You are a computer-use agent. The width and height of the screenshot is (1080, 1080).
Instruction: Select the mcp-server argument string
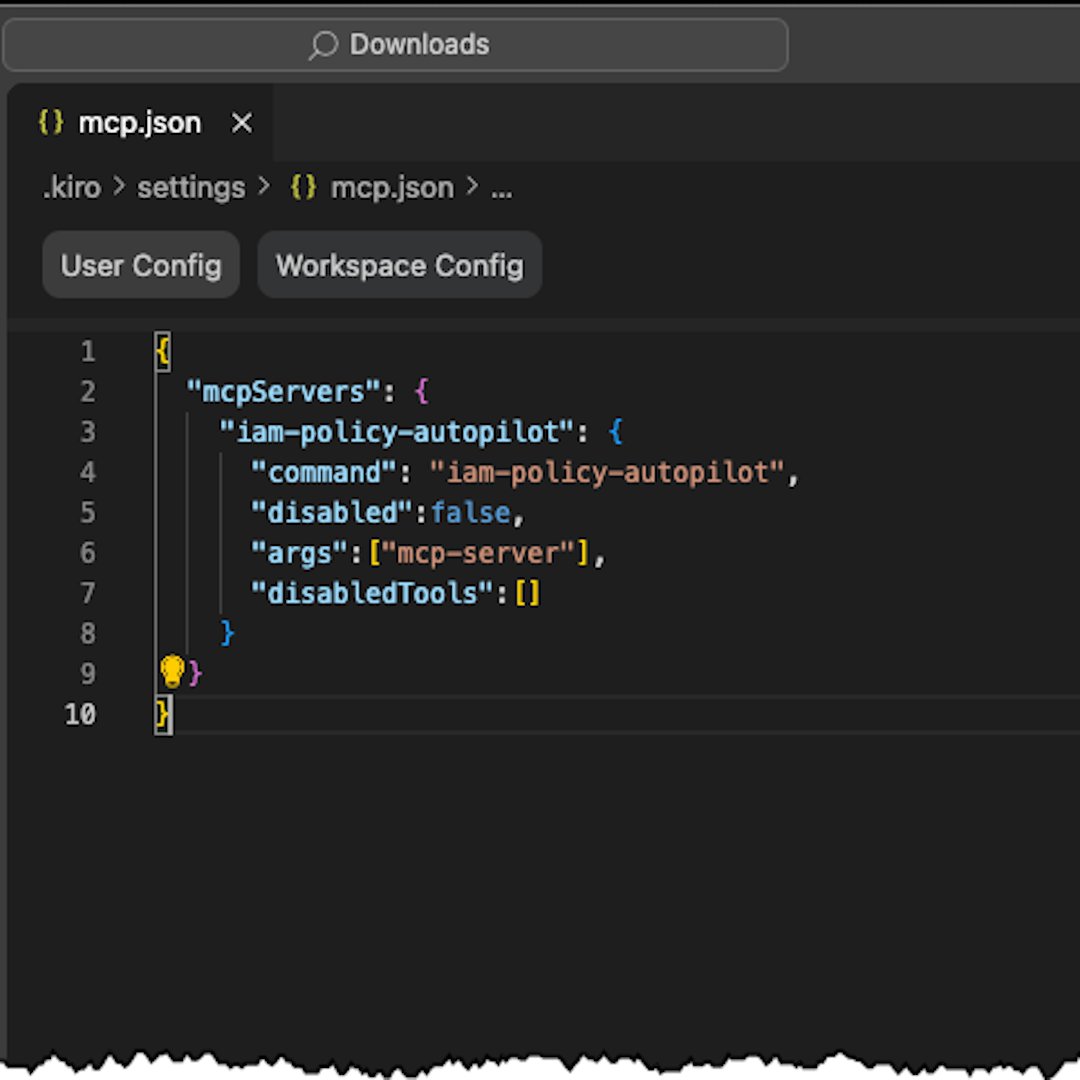(x=483, y=553)
